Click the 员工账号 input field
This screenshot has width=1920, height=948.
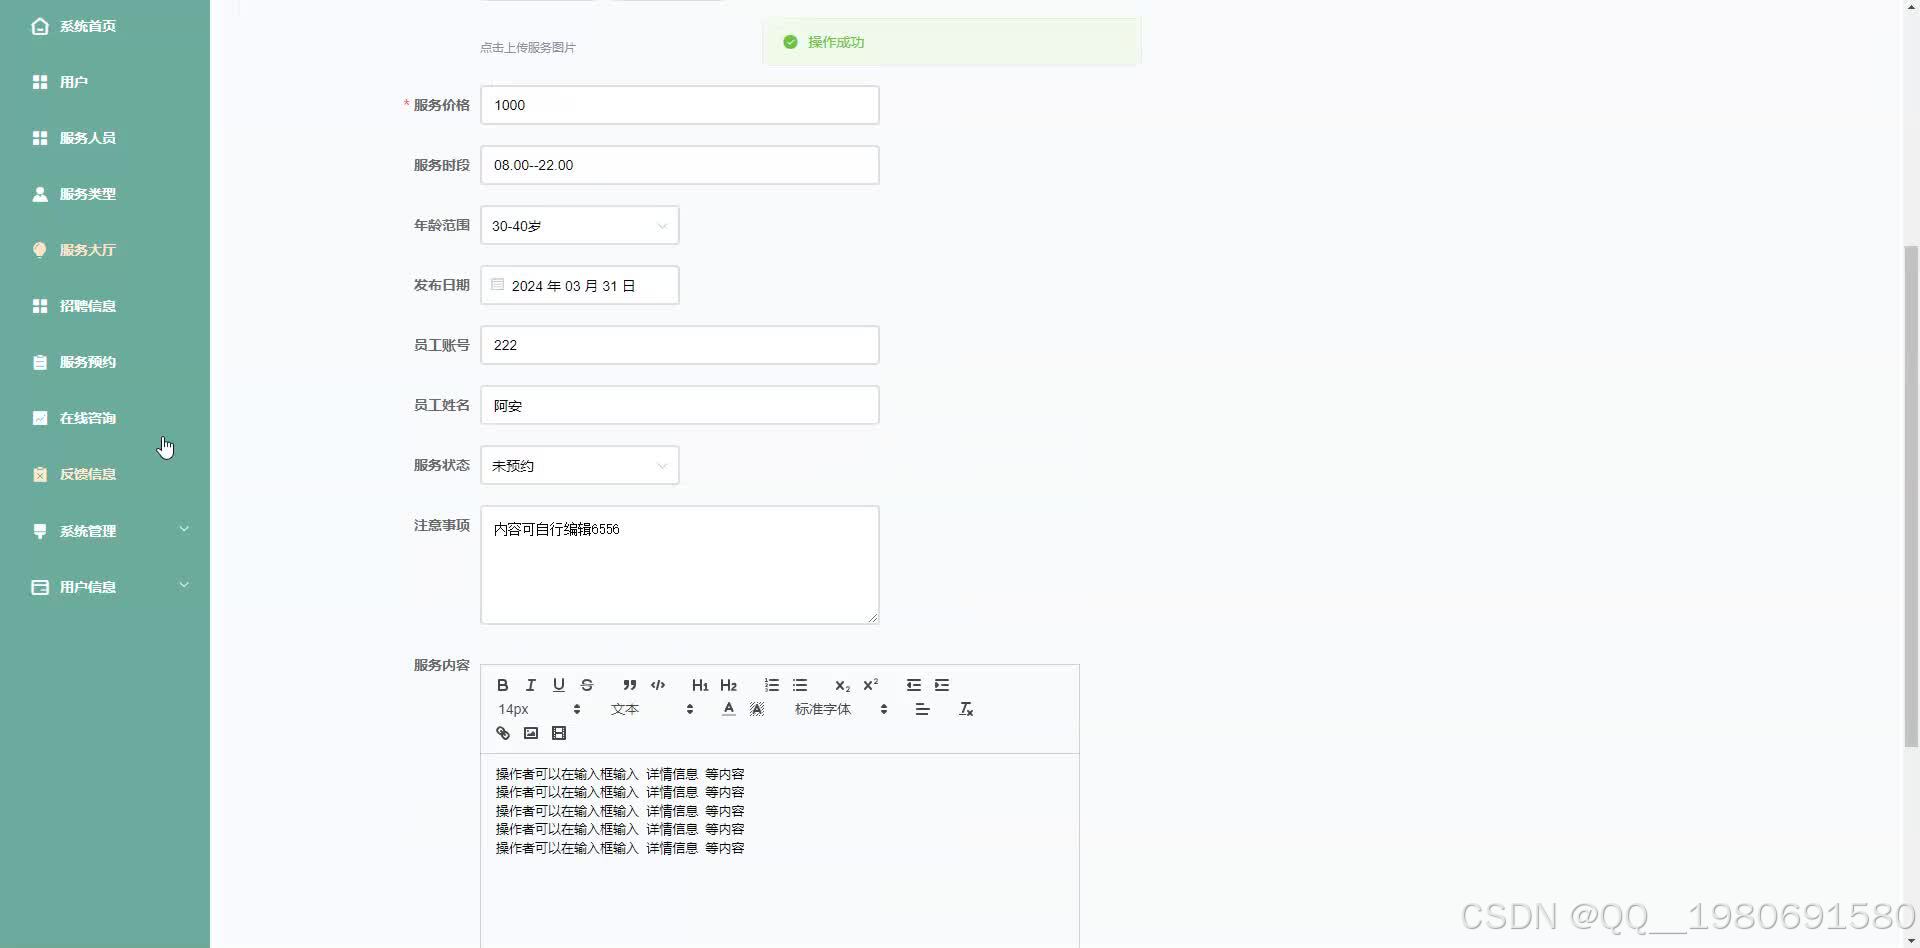point(680,345)
